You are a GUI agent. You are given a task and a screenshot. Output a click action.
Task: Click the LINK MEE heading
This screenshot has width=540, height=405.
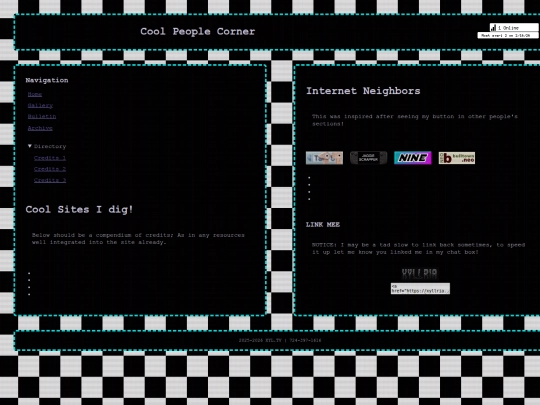click(323, 225)
